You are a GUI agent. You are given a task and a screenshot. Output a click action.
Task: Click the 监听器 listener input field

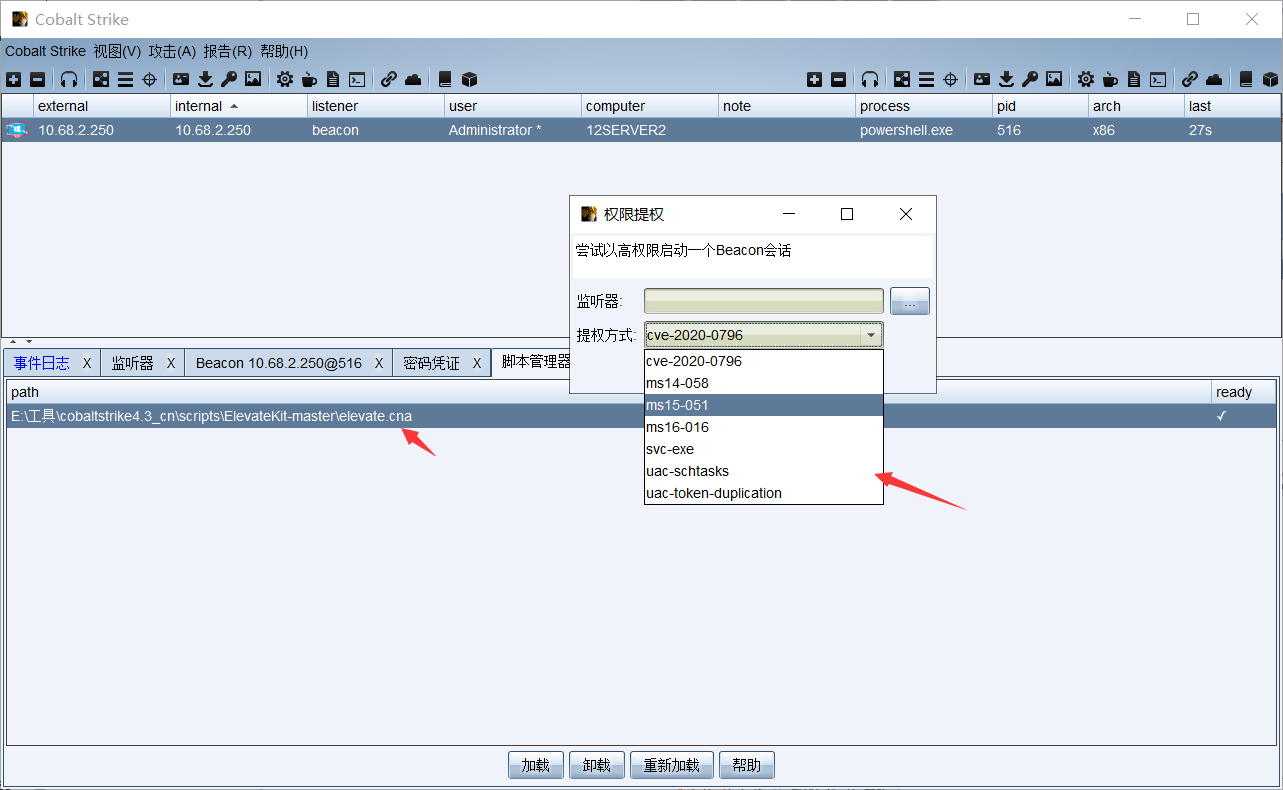764,301
